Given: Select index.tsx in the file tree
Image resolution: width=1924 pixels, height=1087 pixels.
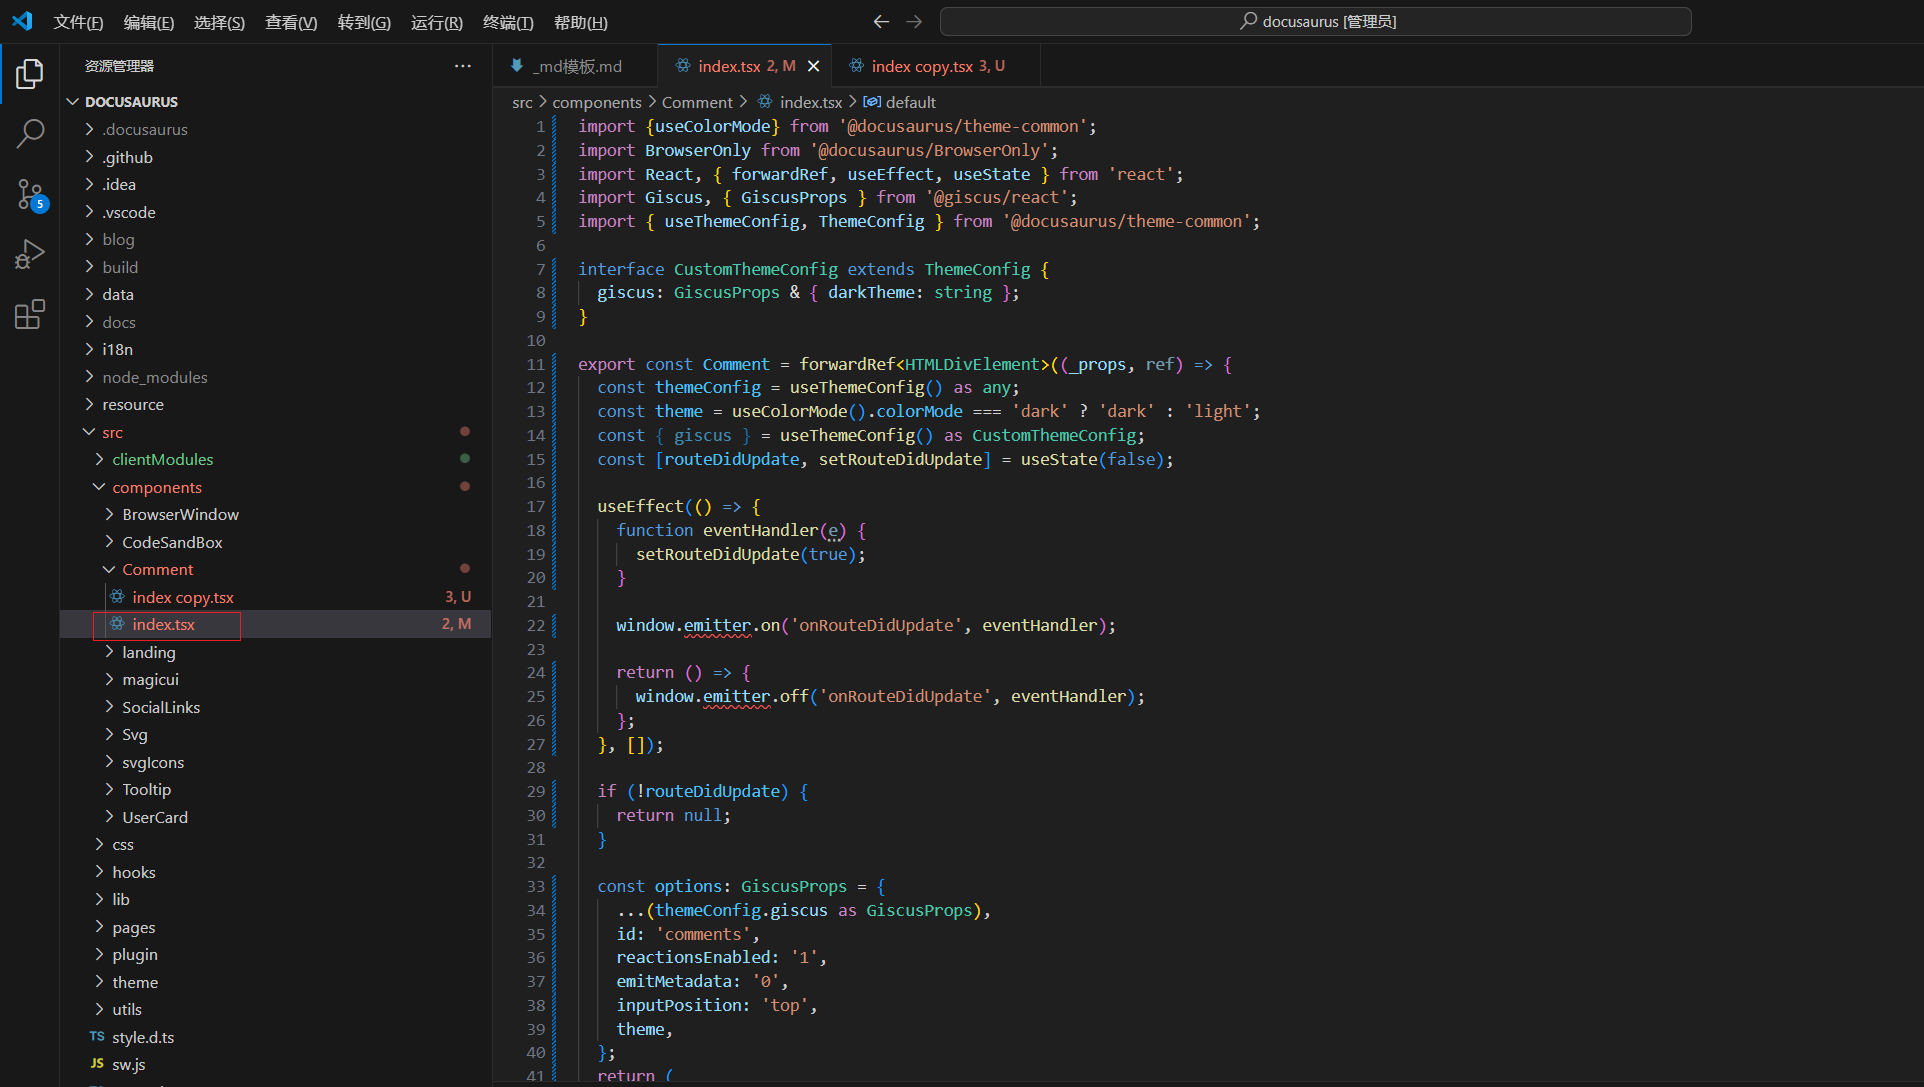Looking at the screenshot, I should click(x=276, y=624).
